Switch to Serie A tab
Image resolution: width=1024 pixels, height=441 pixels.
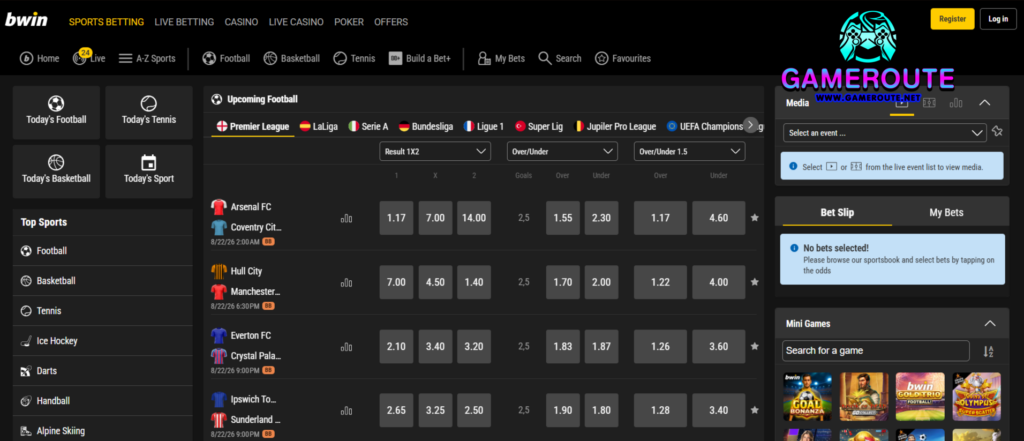[x=368, y=127]
